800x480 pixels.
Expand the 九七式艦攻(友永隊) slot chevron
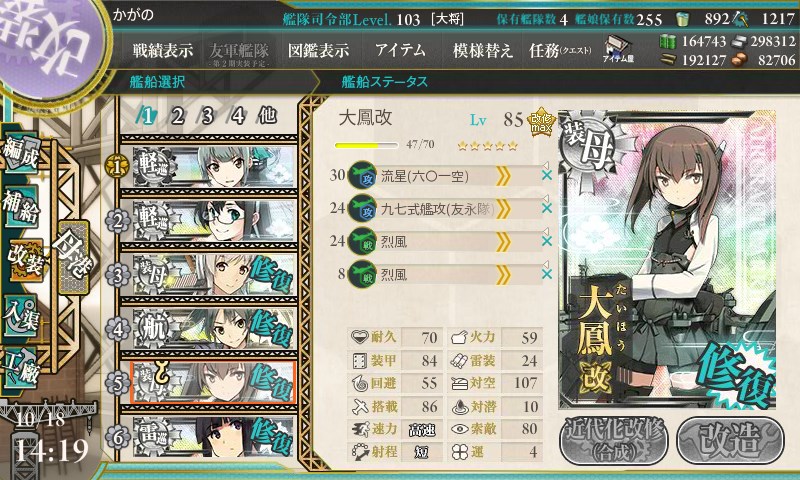tap(503, 209)
